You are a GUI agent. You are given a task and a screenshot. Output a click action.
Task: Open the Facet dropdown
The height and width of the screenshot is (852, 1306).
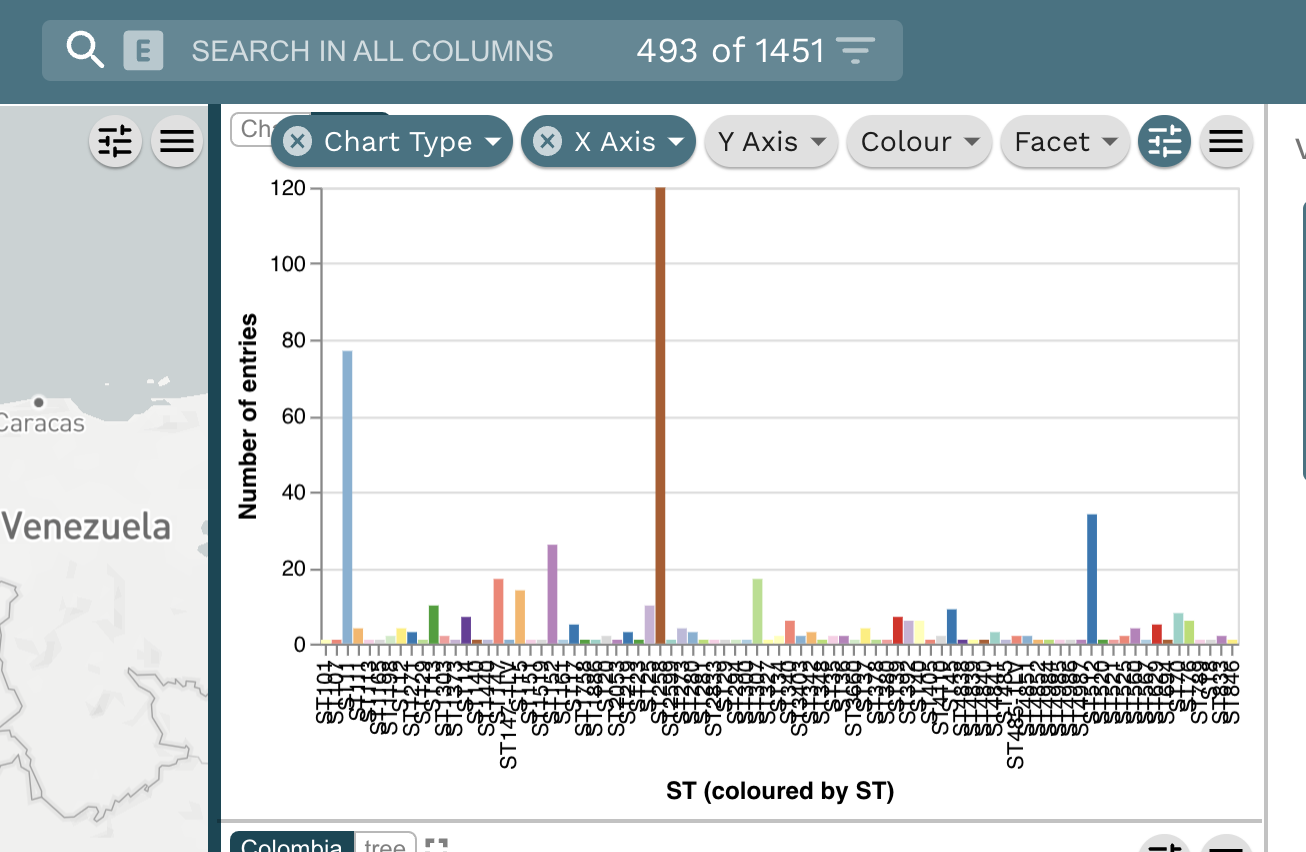point(1065,142)
